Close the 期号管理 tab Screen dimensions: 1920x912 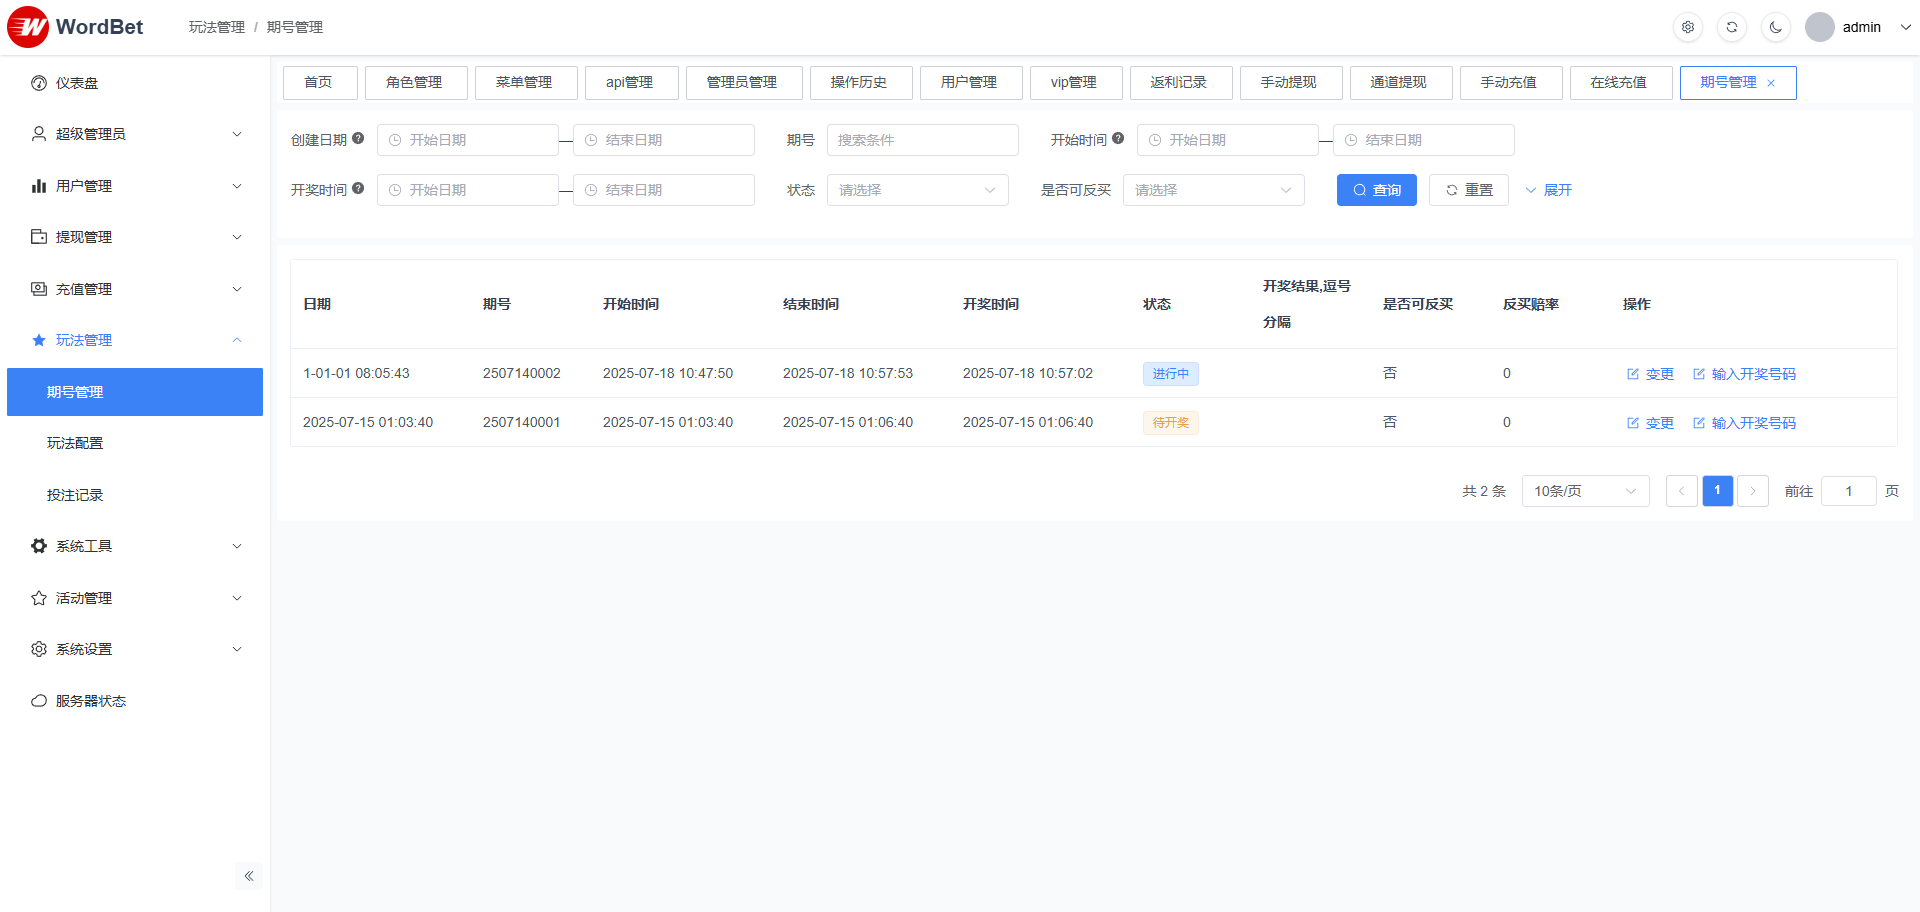click(1771, 83)
